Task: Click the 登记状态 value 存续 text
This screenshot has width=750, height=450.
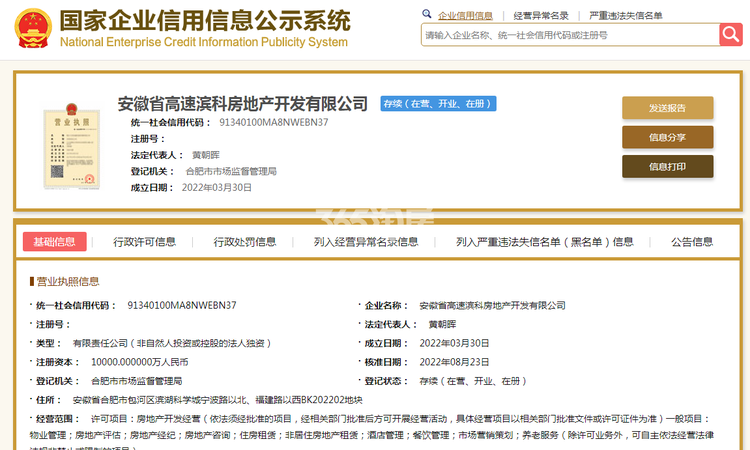Action: pos(473,381)
